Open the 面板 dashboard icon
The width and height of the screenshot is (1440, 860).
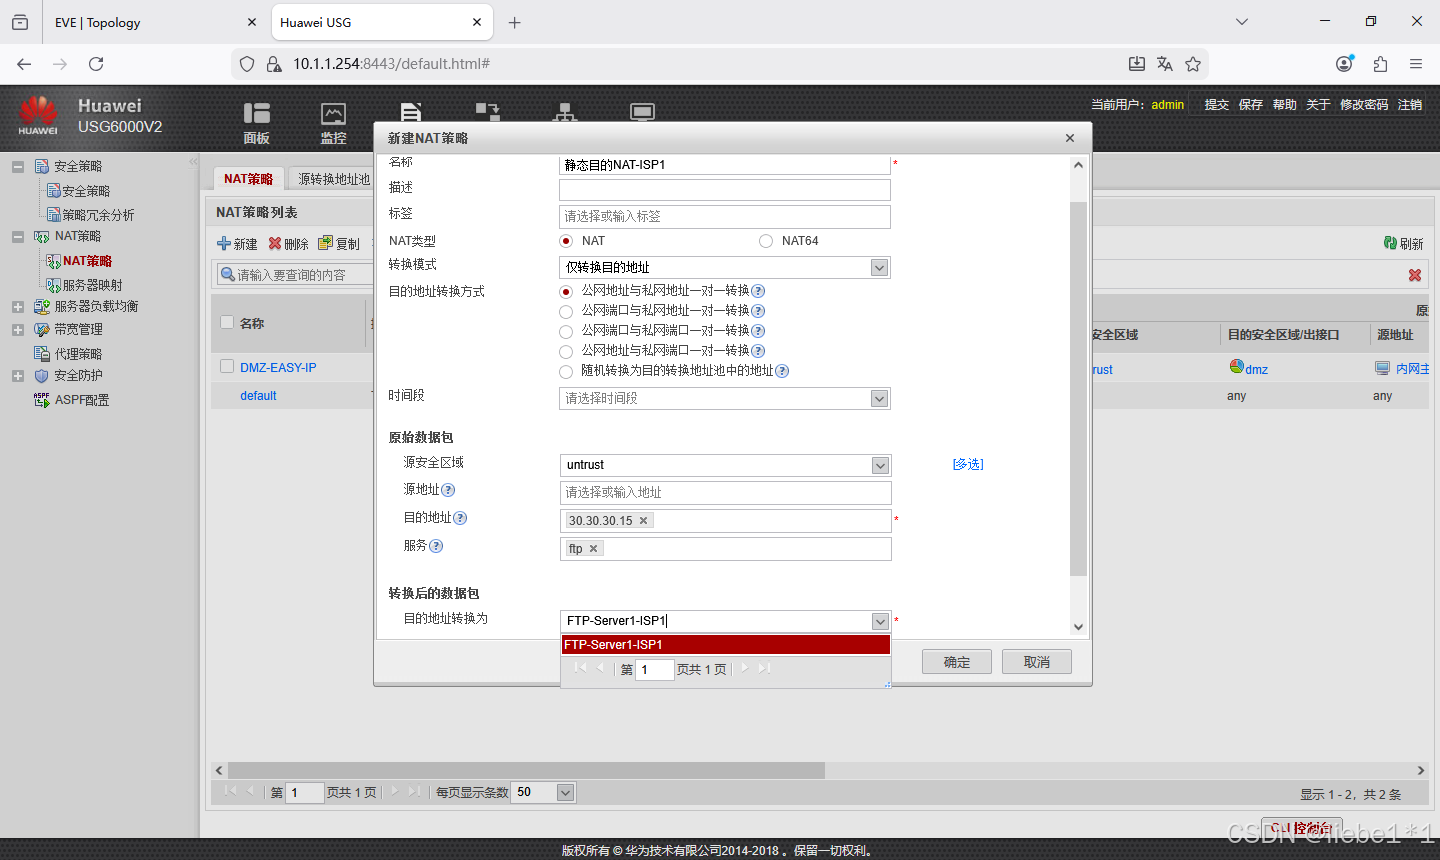click(256, 118)
